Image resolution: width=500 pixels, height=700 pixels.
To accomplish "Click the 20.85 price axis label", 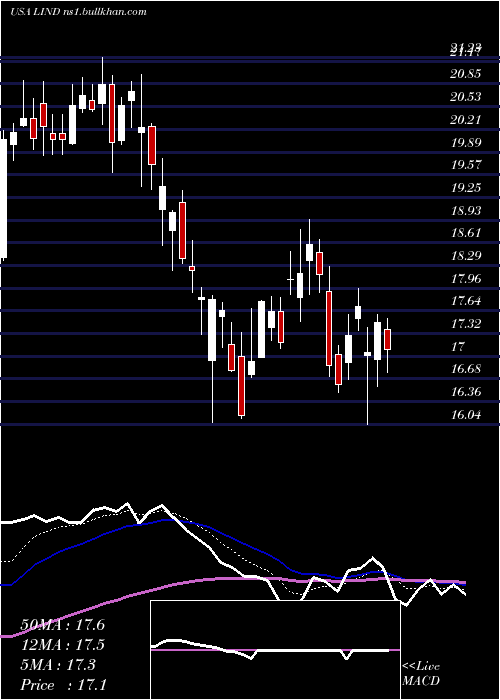I will (x=466, y=74).
